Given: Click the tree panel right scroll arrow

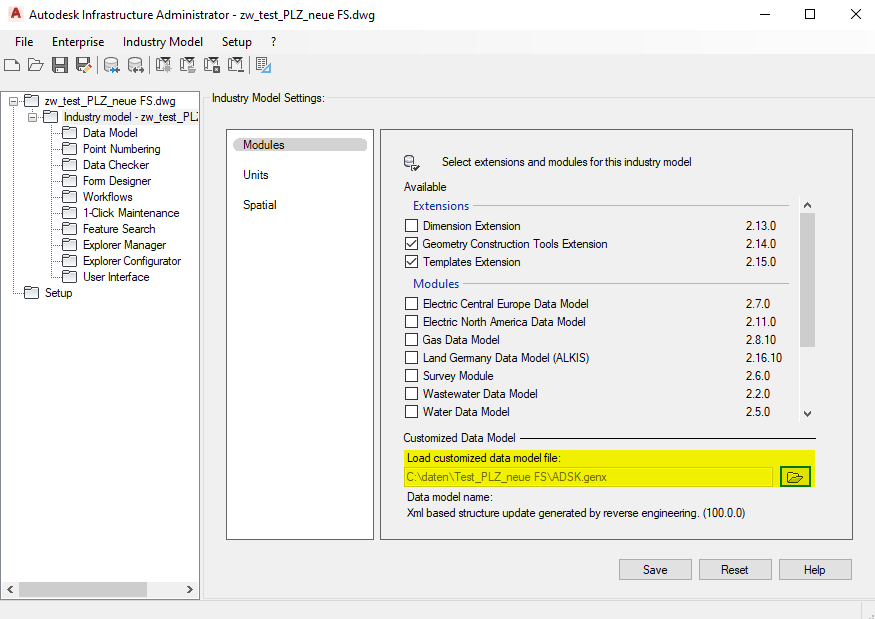Looking at the screenshot, I should coord(190,589).
